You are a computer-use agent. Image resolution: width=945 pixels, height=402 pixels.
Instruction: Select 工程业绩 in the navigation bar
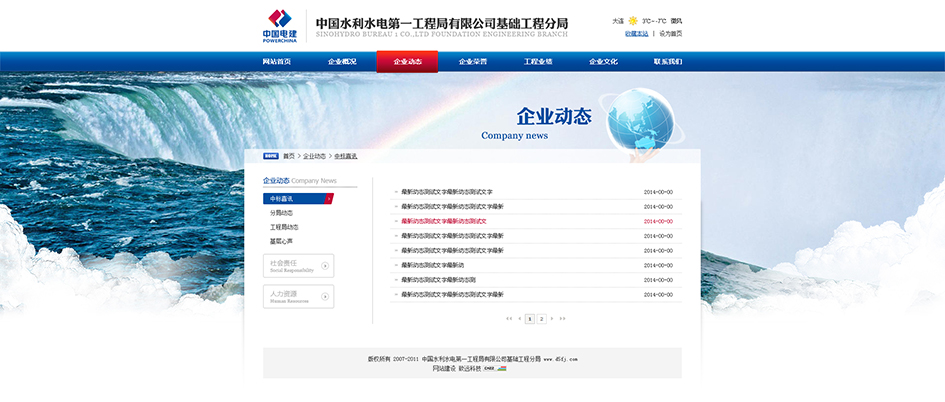[538, 62]
